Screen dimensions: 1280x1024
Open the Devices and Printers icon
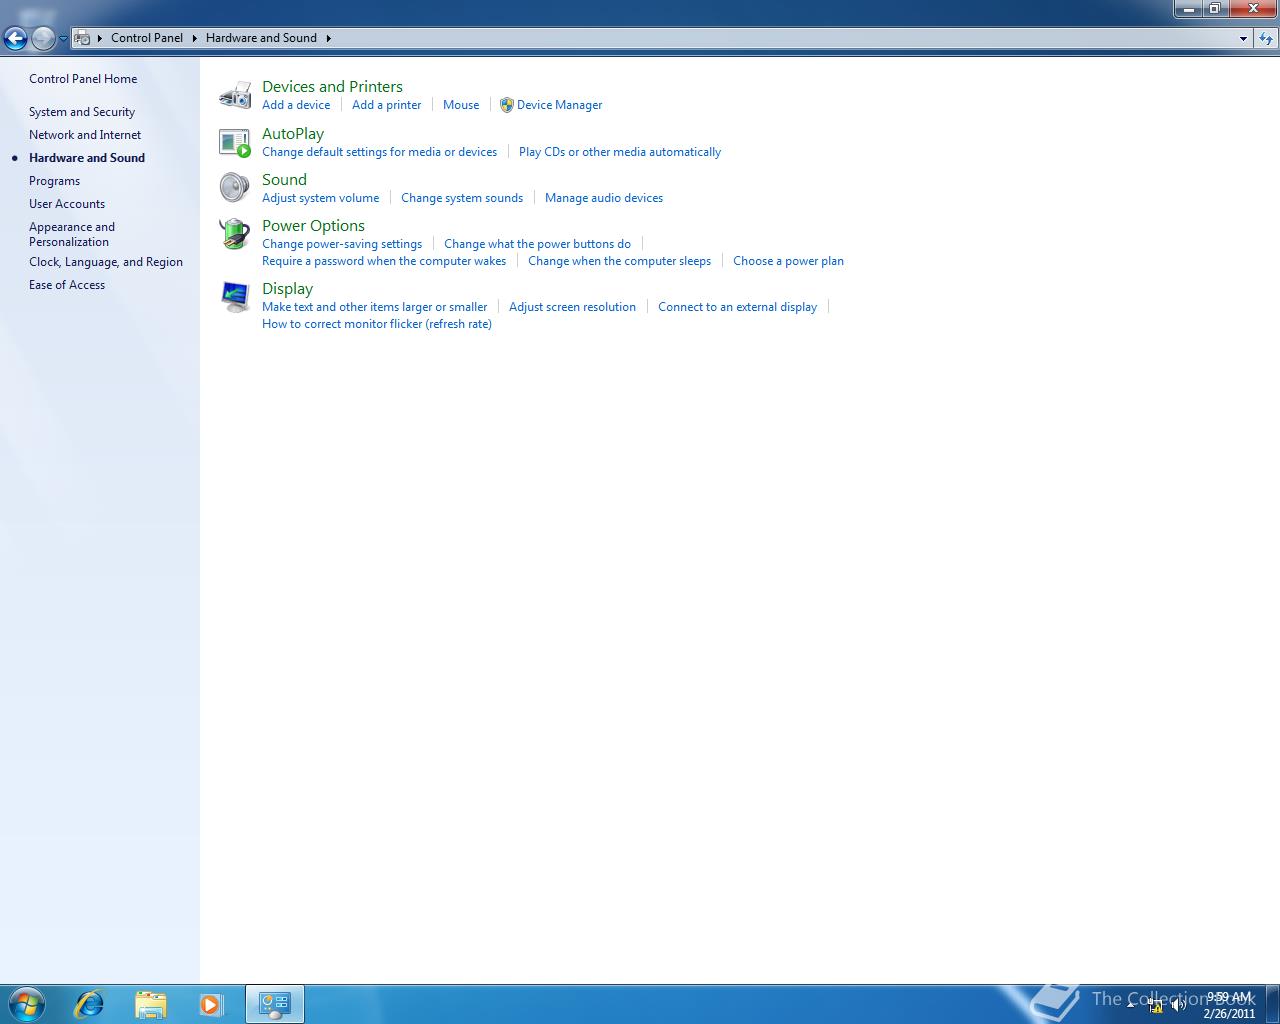235,95
